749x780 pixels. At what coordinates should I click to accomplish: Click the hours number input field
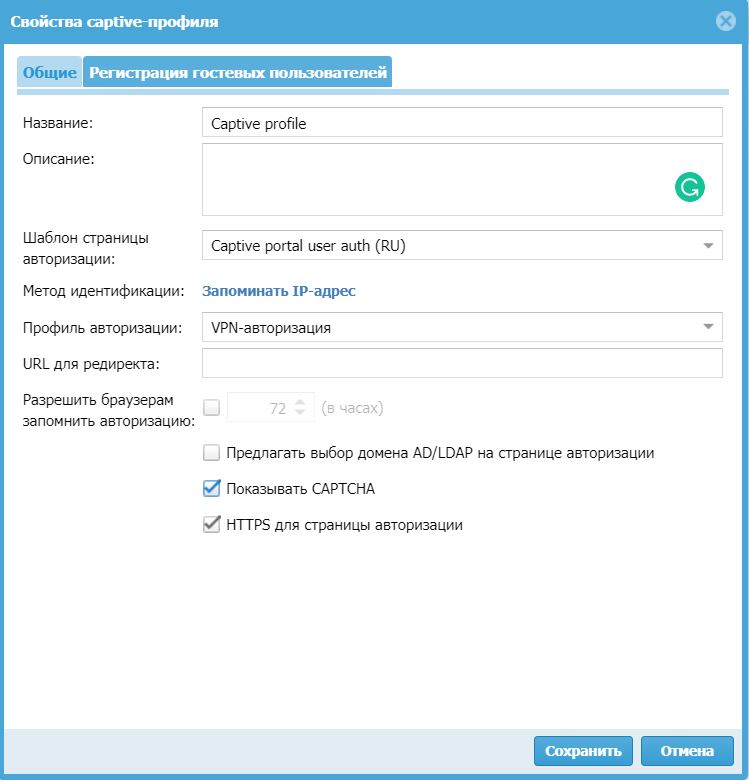[x=260, y=408]
